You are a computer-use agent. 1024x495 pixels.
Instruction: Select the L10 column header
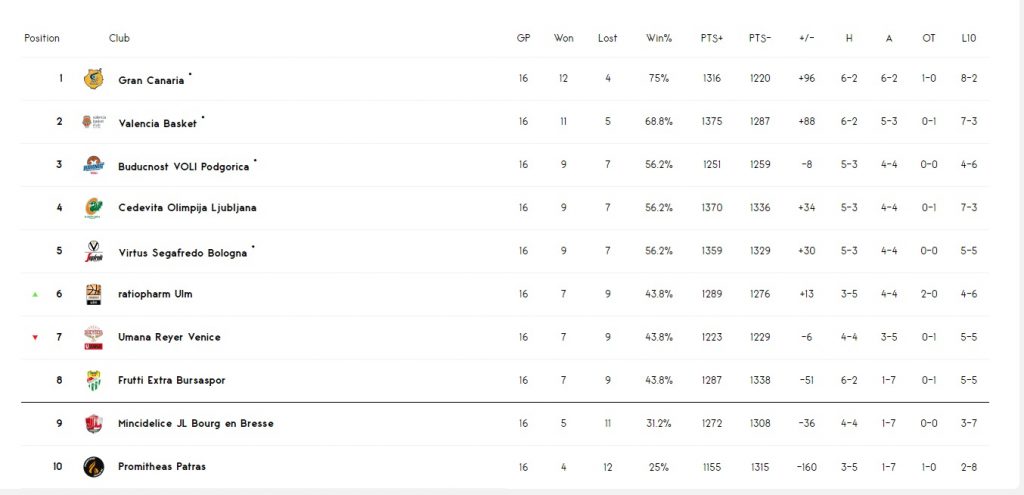[x=968, y=39]
